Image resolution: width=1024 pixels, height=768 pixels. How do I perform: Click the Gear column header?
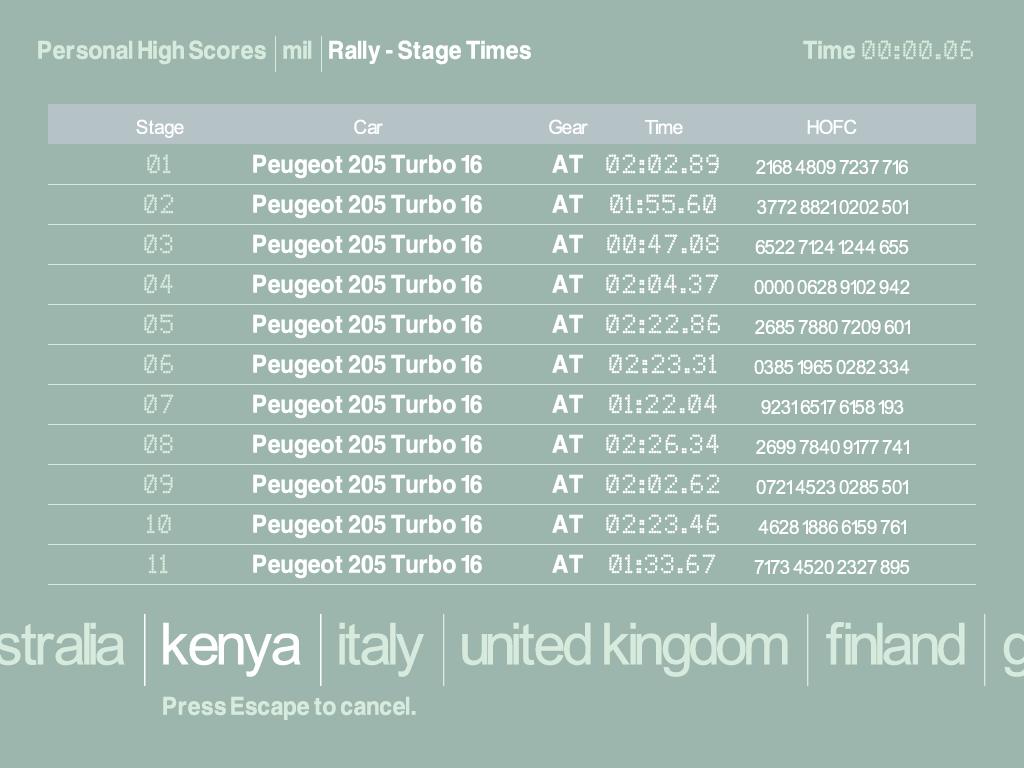567,127
